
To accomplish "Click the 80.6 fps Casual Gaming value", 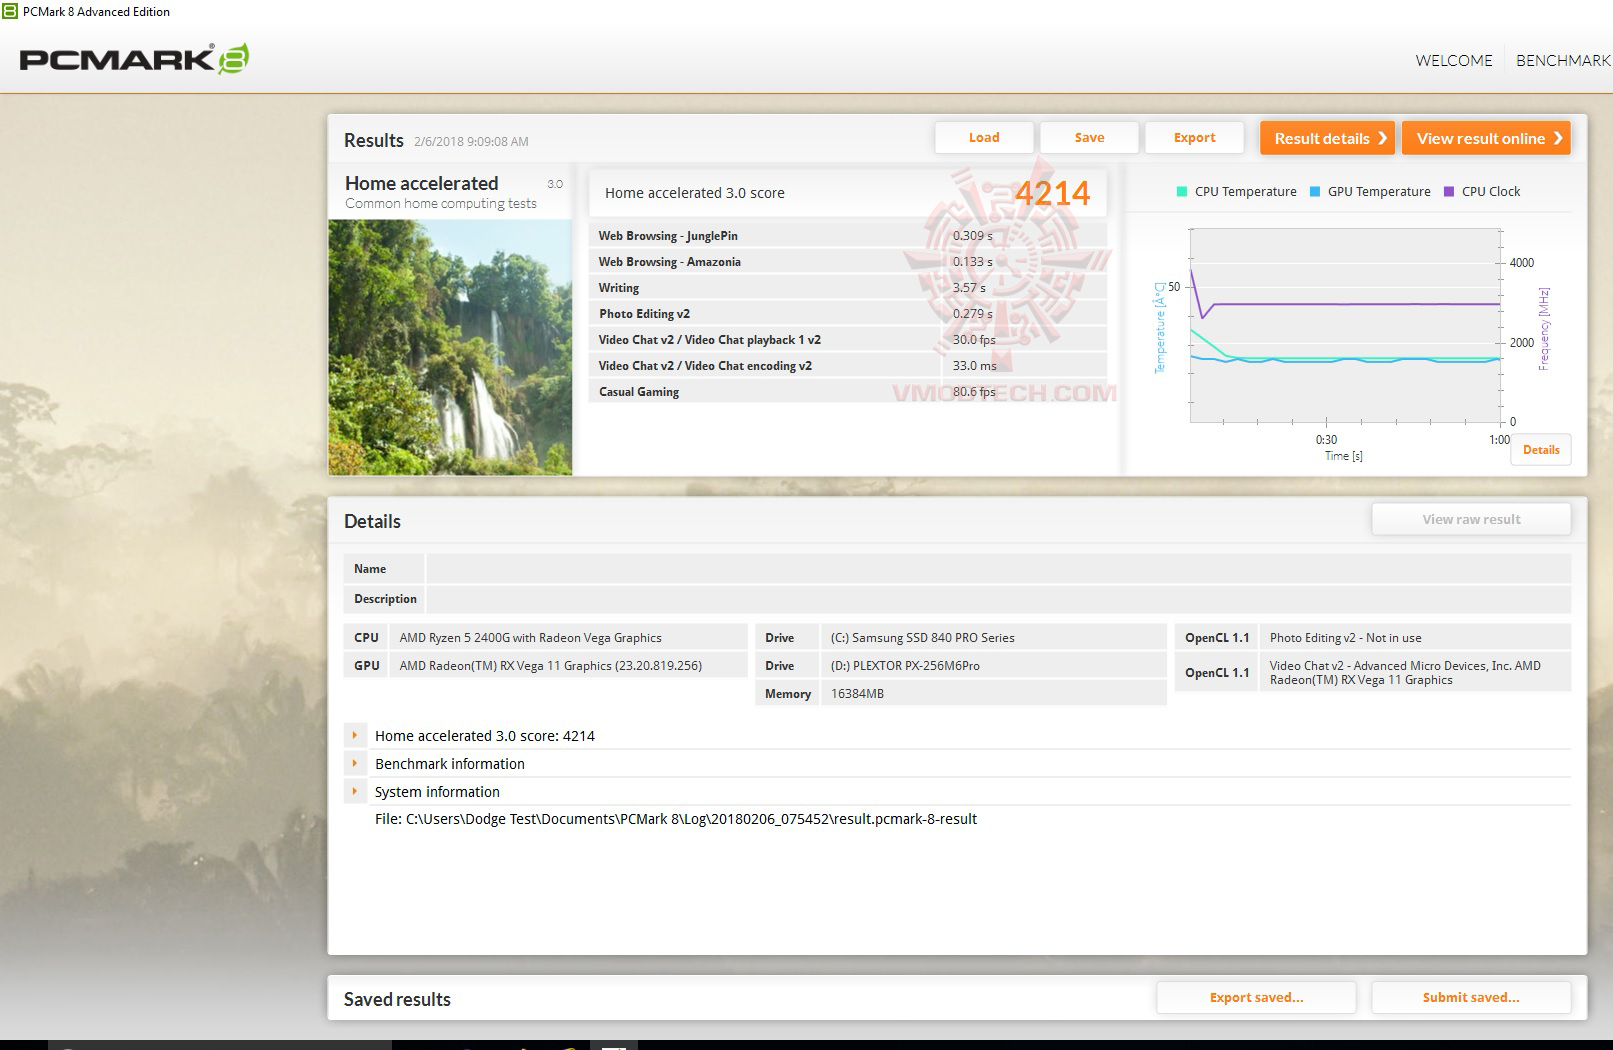I will point(974,392).
